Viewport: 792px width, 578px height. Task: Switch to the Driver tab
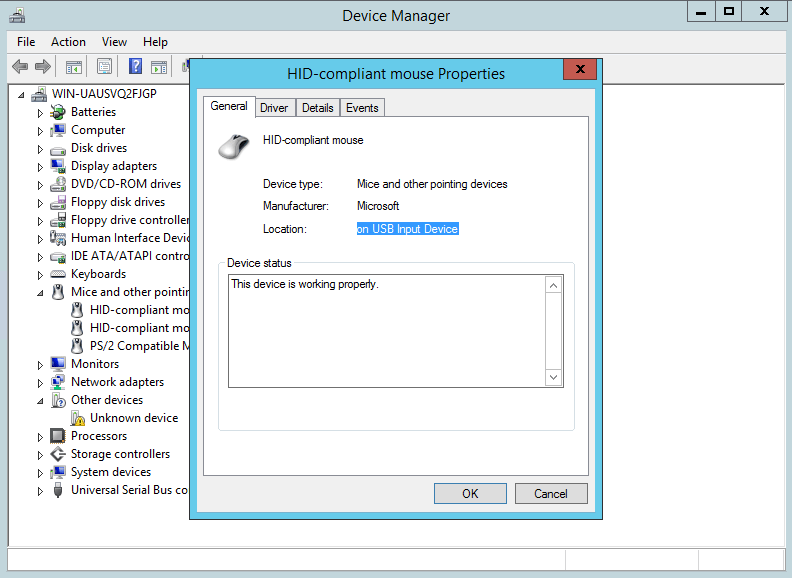tap(273, 108)
